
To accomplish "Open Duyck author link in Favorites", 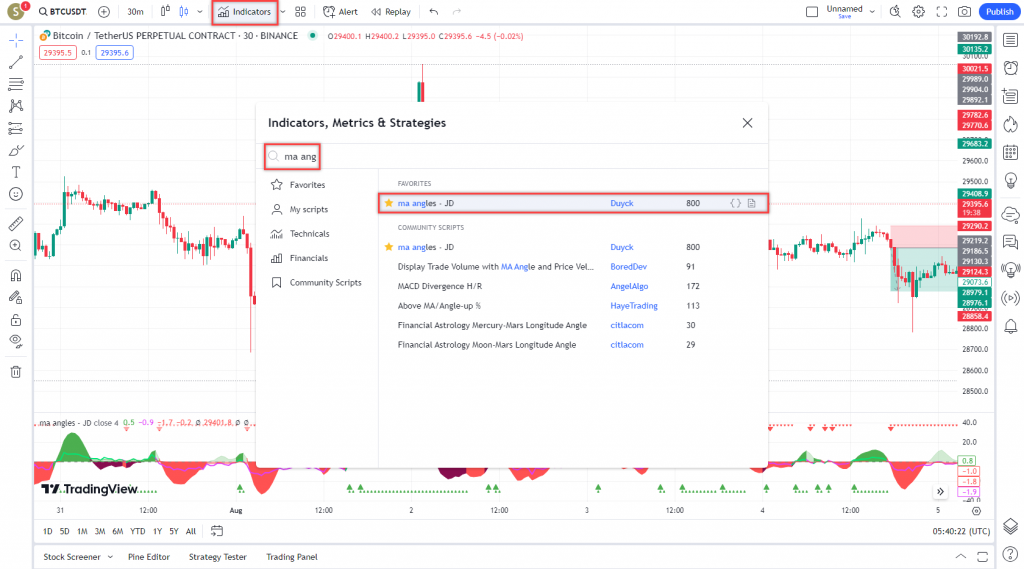I will tap(622, 203).
